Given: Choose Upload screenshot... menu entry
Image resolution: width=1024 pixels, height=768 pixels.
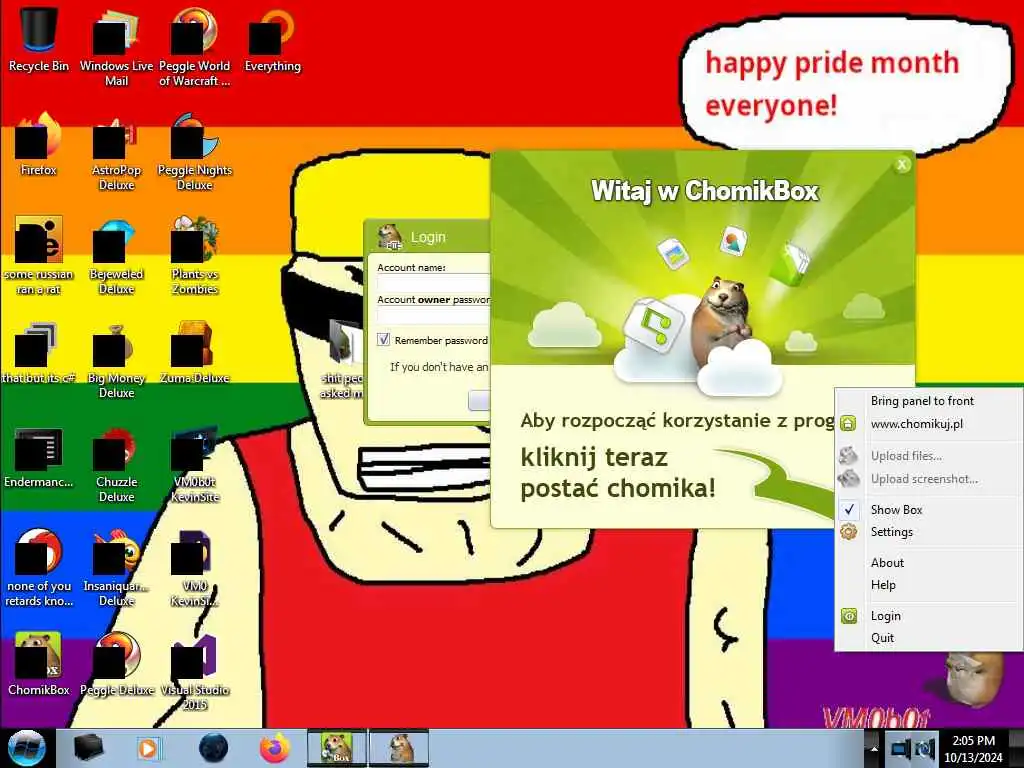Looking at the screenshot, I should tap(929, 479).
